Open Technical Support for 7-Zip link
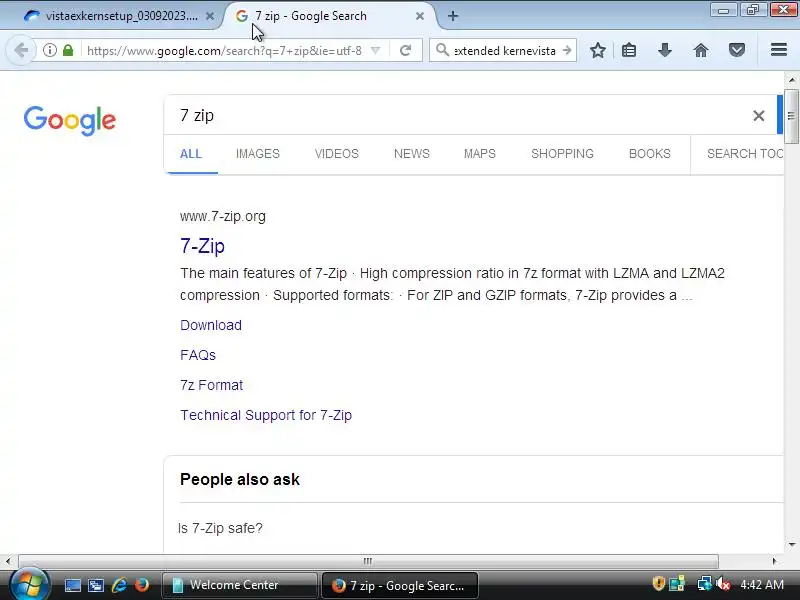800x600 pixels. 266,415
